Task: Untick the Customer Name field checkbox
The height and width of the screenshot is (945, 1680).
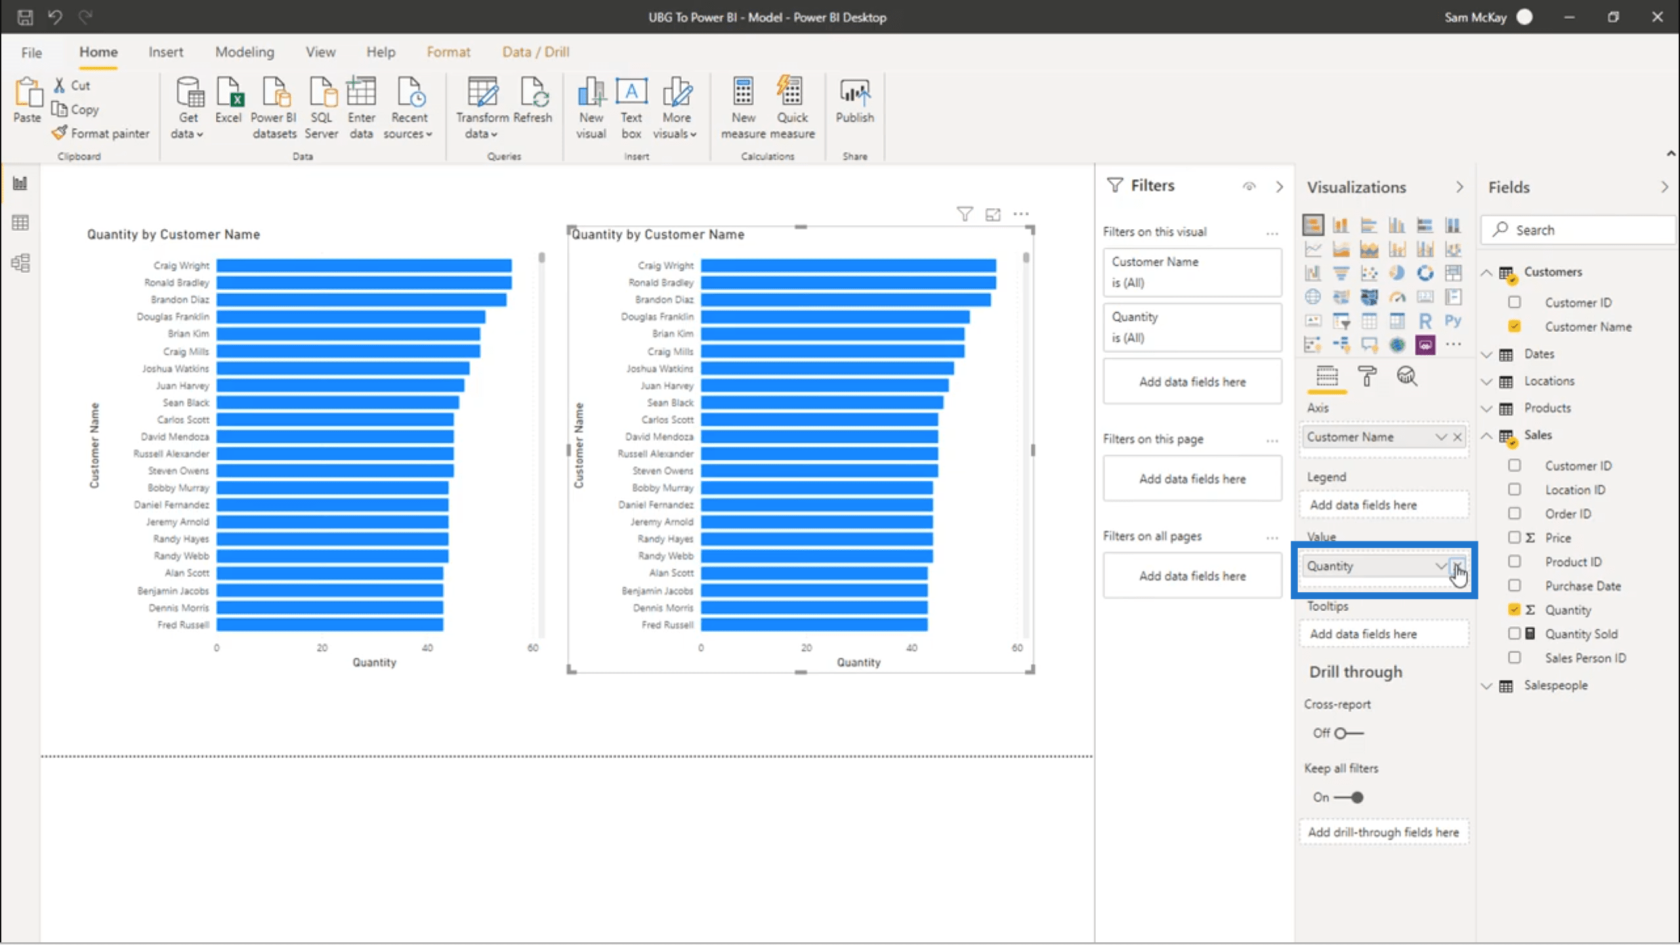Action: (1515, 326)
